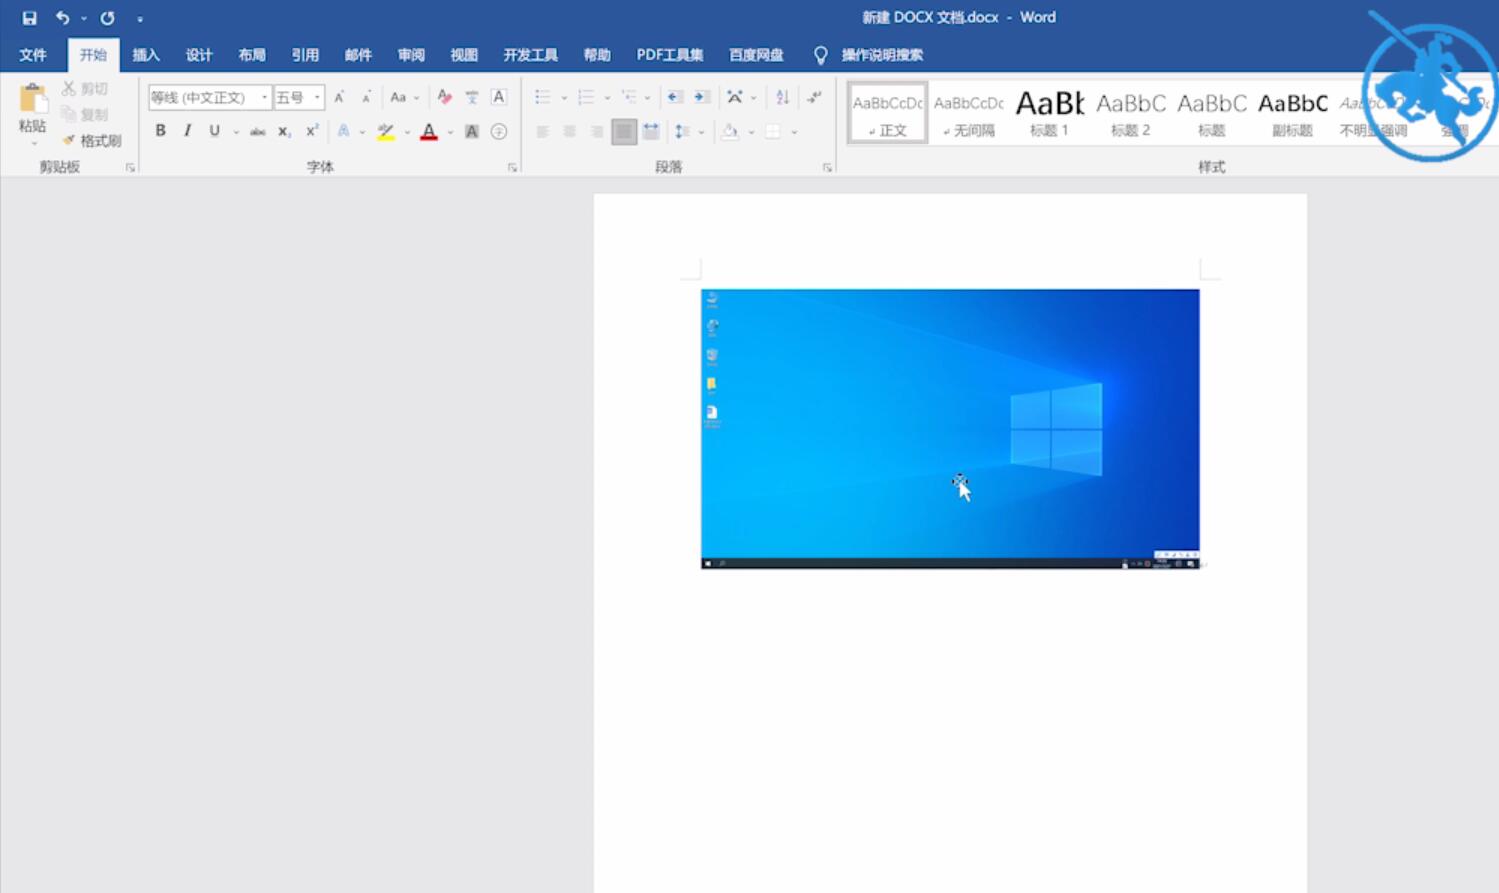
Task: Toggle strikethrough abc formatting
Action: [257, 131]
